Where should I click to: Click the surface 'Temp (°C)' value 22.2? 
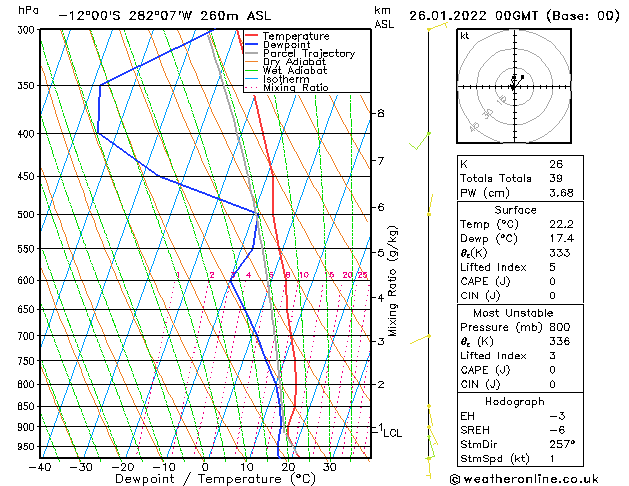pyautogui.click(x=561, y=224)
